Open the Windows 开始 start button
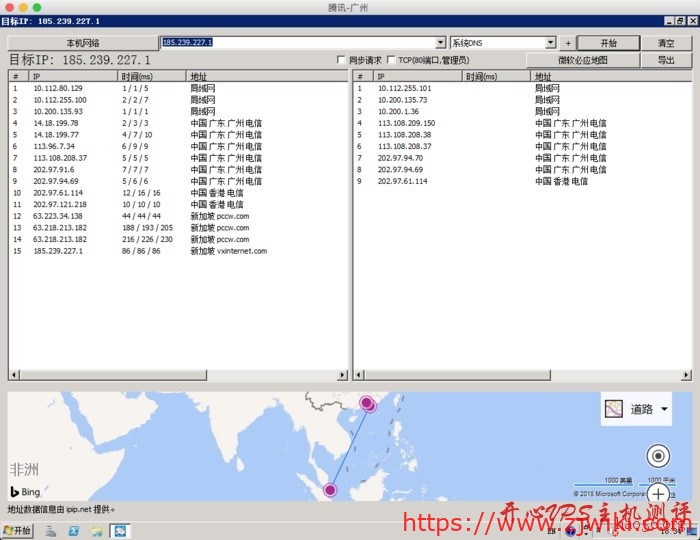 tap(17, 531)
